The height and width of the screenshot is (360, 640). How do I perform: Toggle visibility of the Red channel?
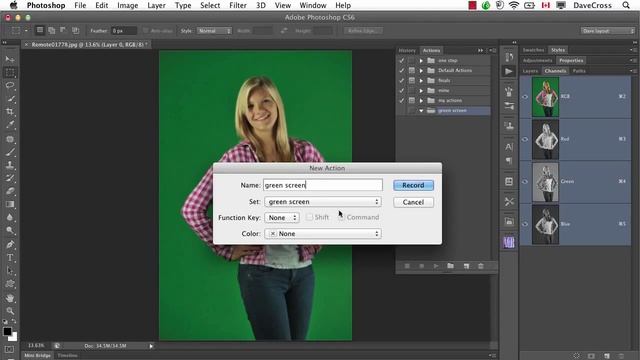[525, 139]
